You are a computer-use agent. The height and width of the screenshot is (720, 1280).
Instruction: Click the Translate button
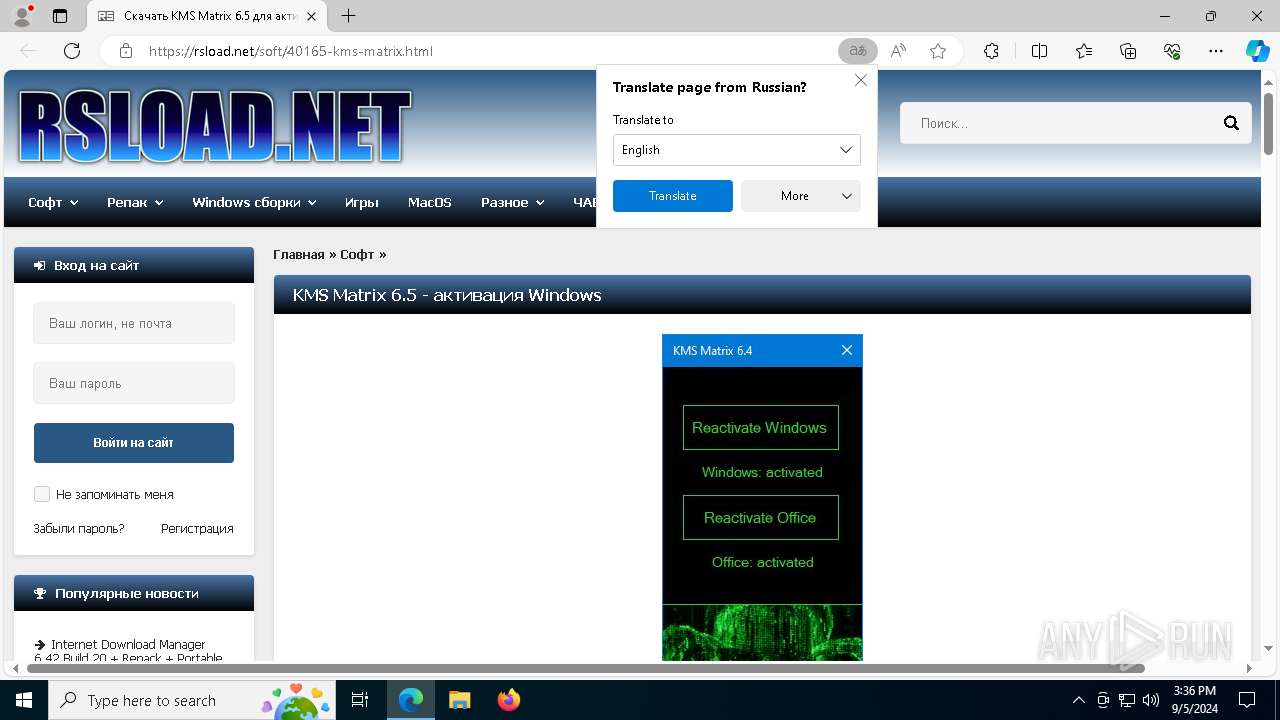673,196
